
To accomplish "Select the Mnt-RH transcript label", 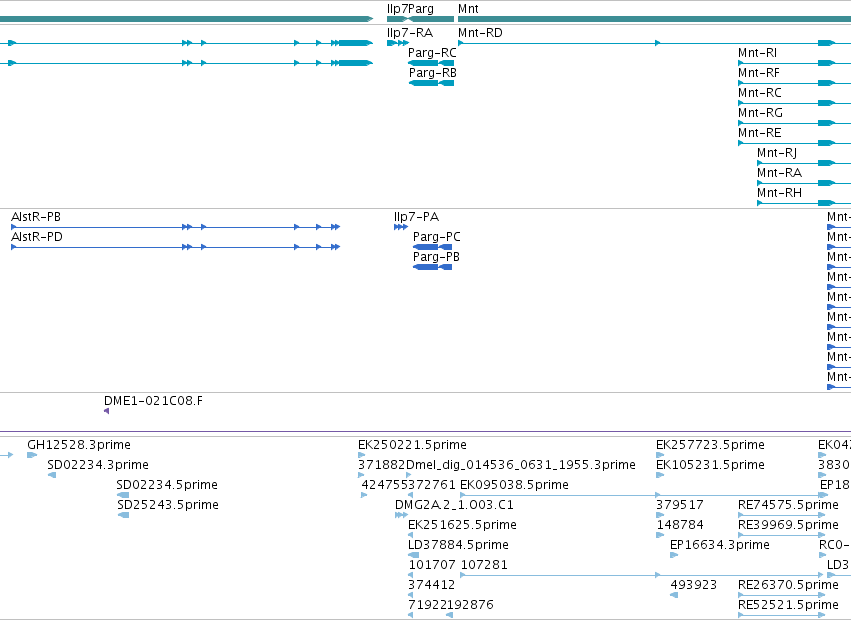I will [x=779, y=193].
